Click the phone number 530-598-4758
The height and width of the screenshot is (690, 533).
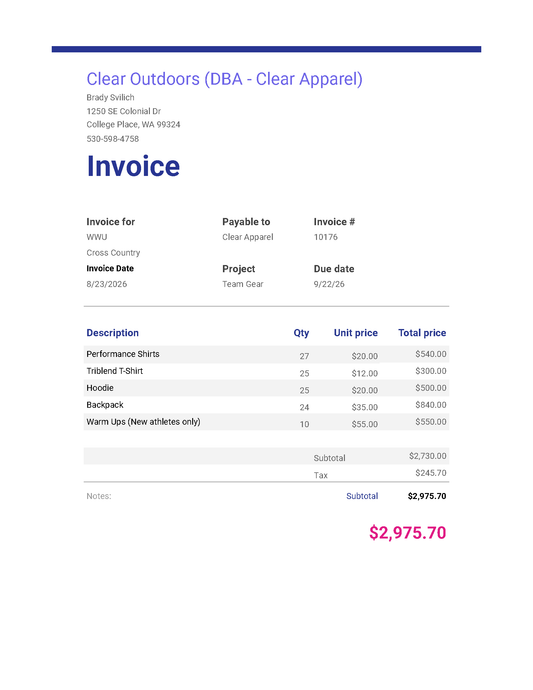click(113, 139)
